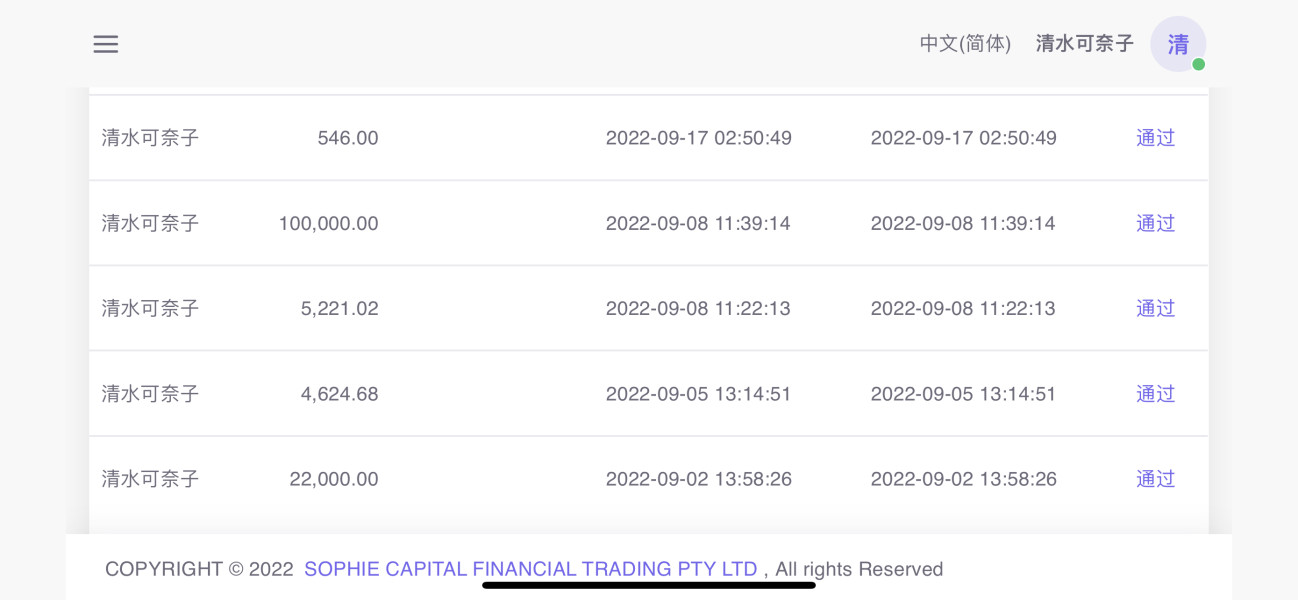Open the 清水可奈子 username menu in header

[1085, 44]
